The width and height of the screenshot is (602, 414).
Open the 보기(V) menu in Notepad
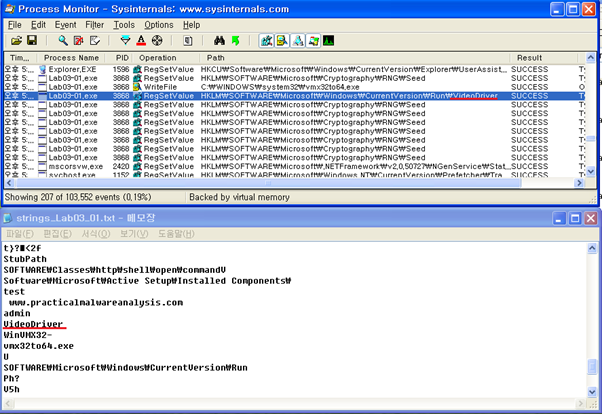(x=134, y=234)
